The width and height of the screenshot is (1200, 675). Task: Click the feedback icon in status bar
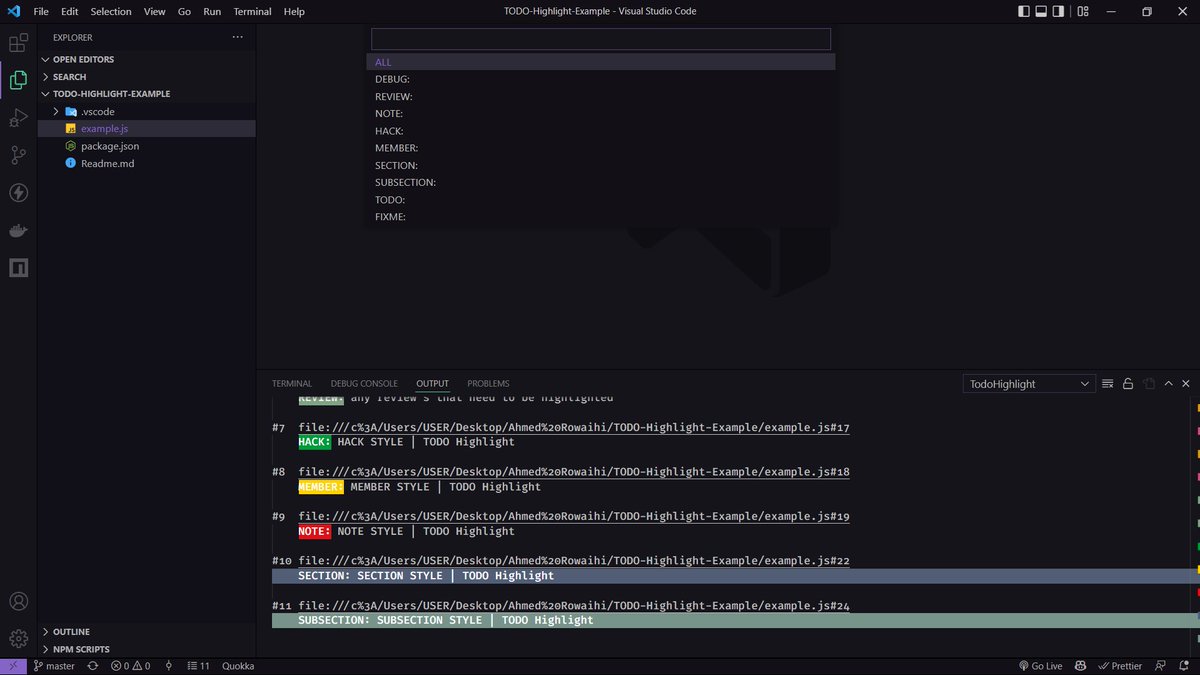pos(1160,666)
